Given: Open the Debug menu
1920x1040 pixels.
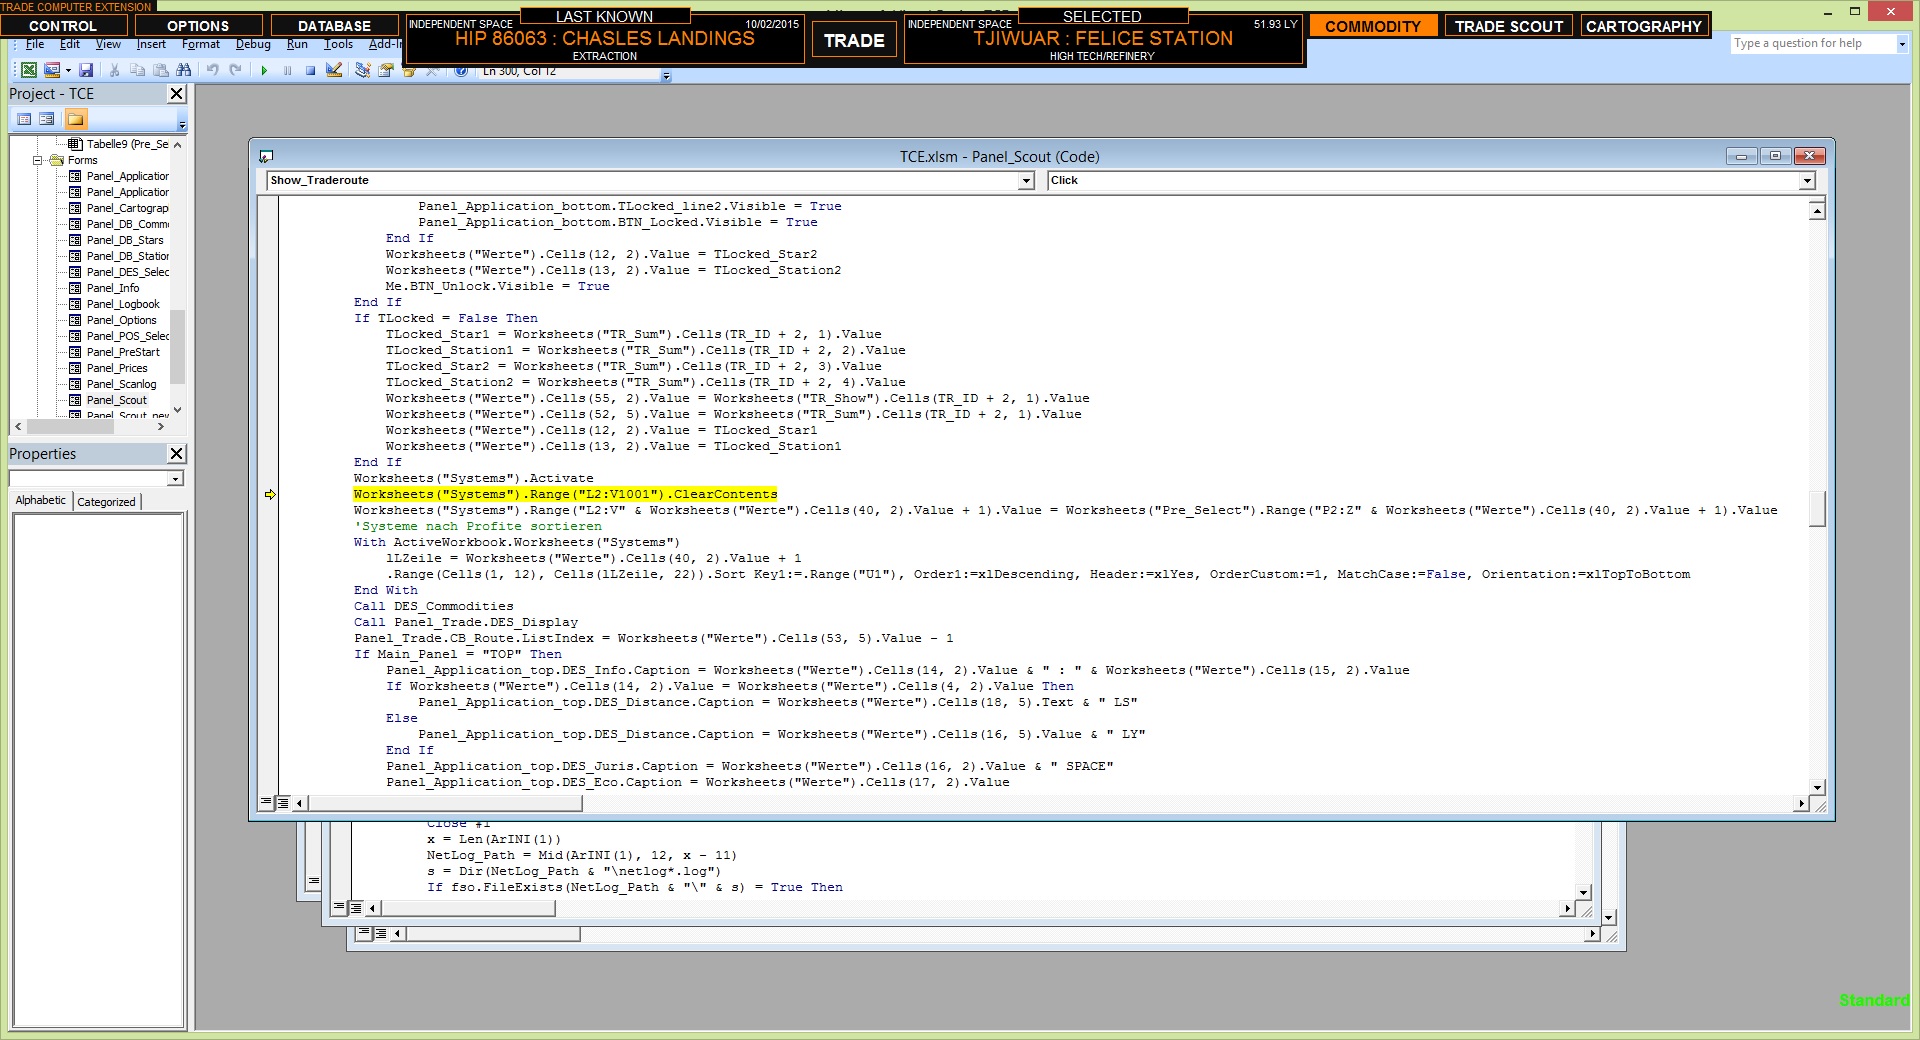Looking at the screenshot, I should tap(253, 44).
